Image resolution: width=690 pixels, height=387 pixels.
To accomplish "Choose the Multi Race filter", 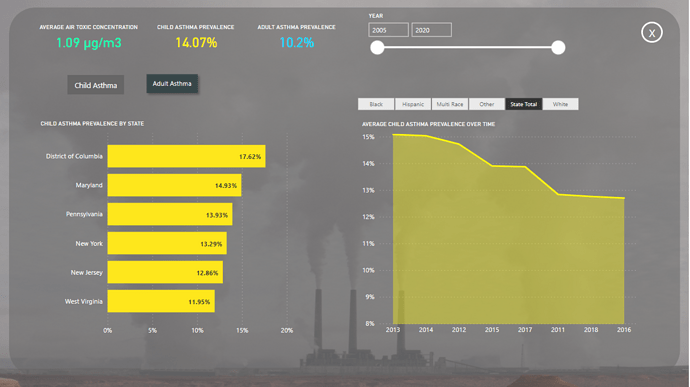I will coord(450,104).
